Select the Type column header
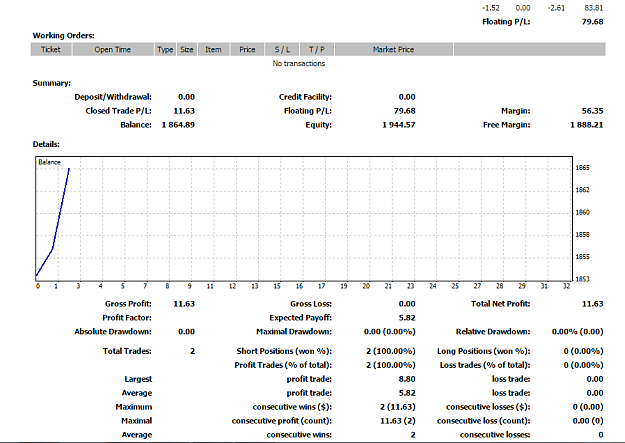The height and width of the screenshot is (443, 625). click(x=165, y=49)
